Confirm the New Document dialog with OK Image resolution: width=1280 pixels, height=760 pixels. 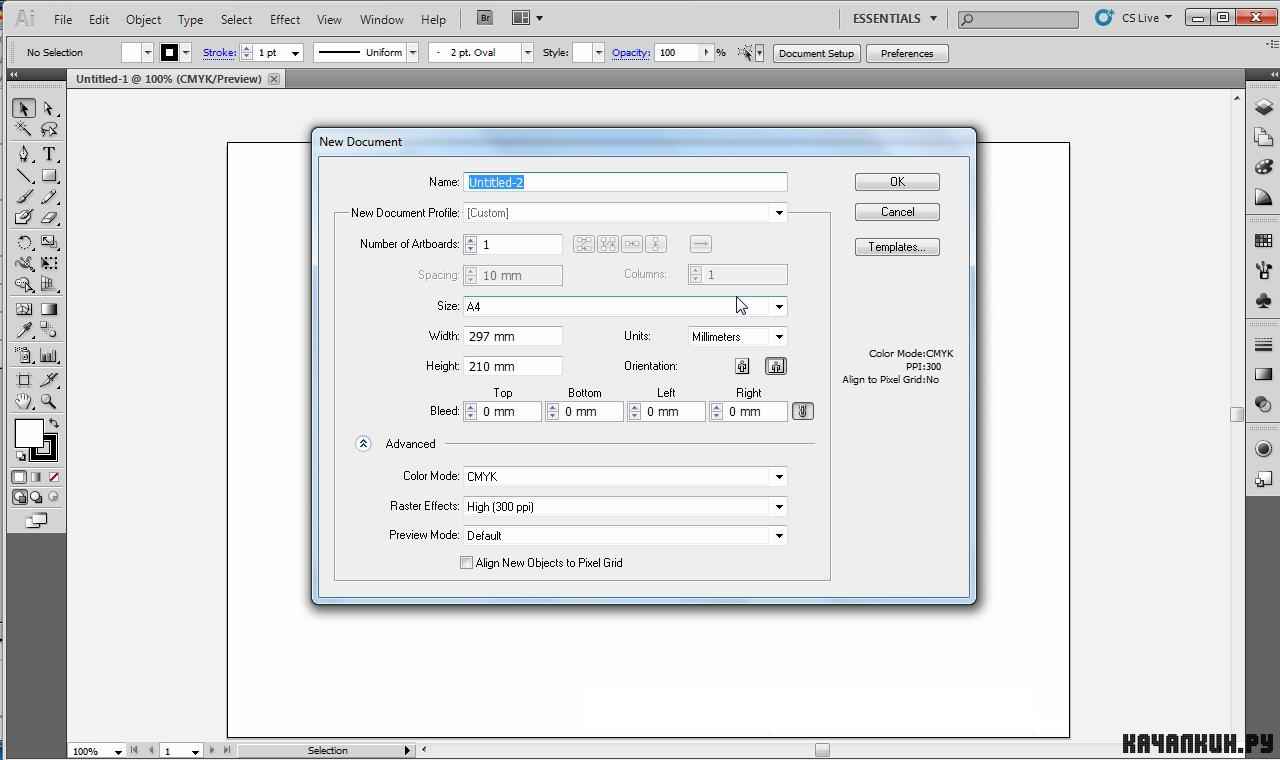tap(897, 182)
